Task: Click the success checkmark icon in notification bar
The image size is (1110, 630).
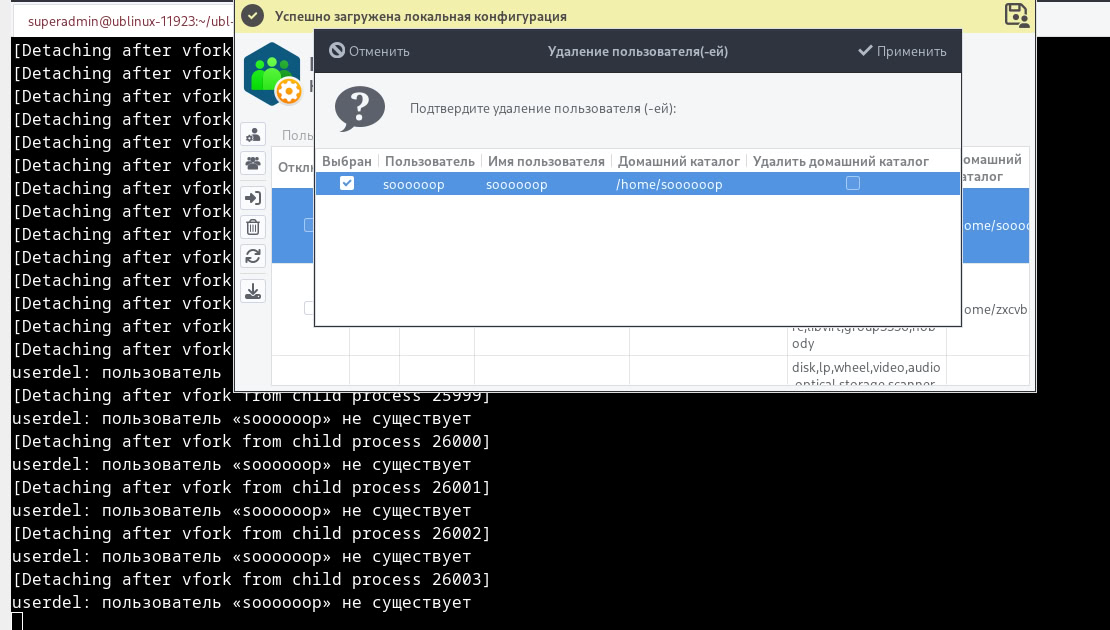Action: click(x=253, y=16)
